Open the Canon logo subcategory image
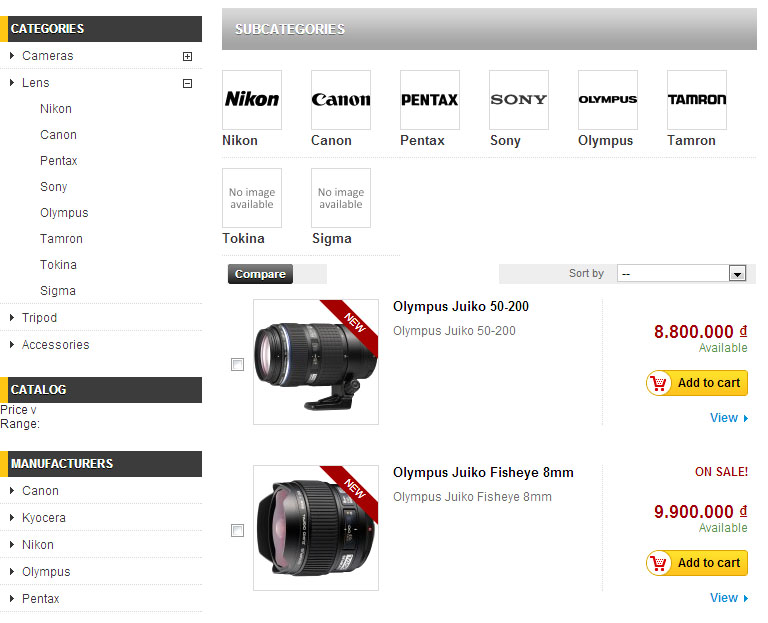 tap(341, 100)
